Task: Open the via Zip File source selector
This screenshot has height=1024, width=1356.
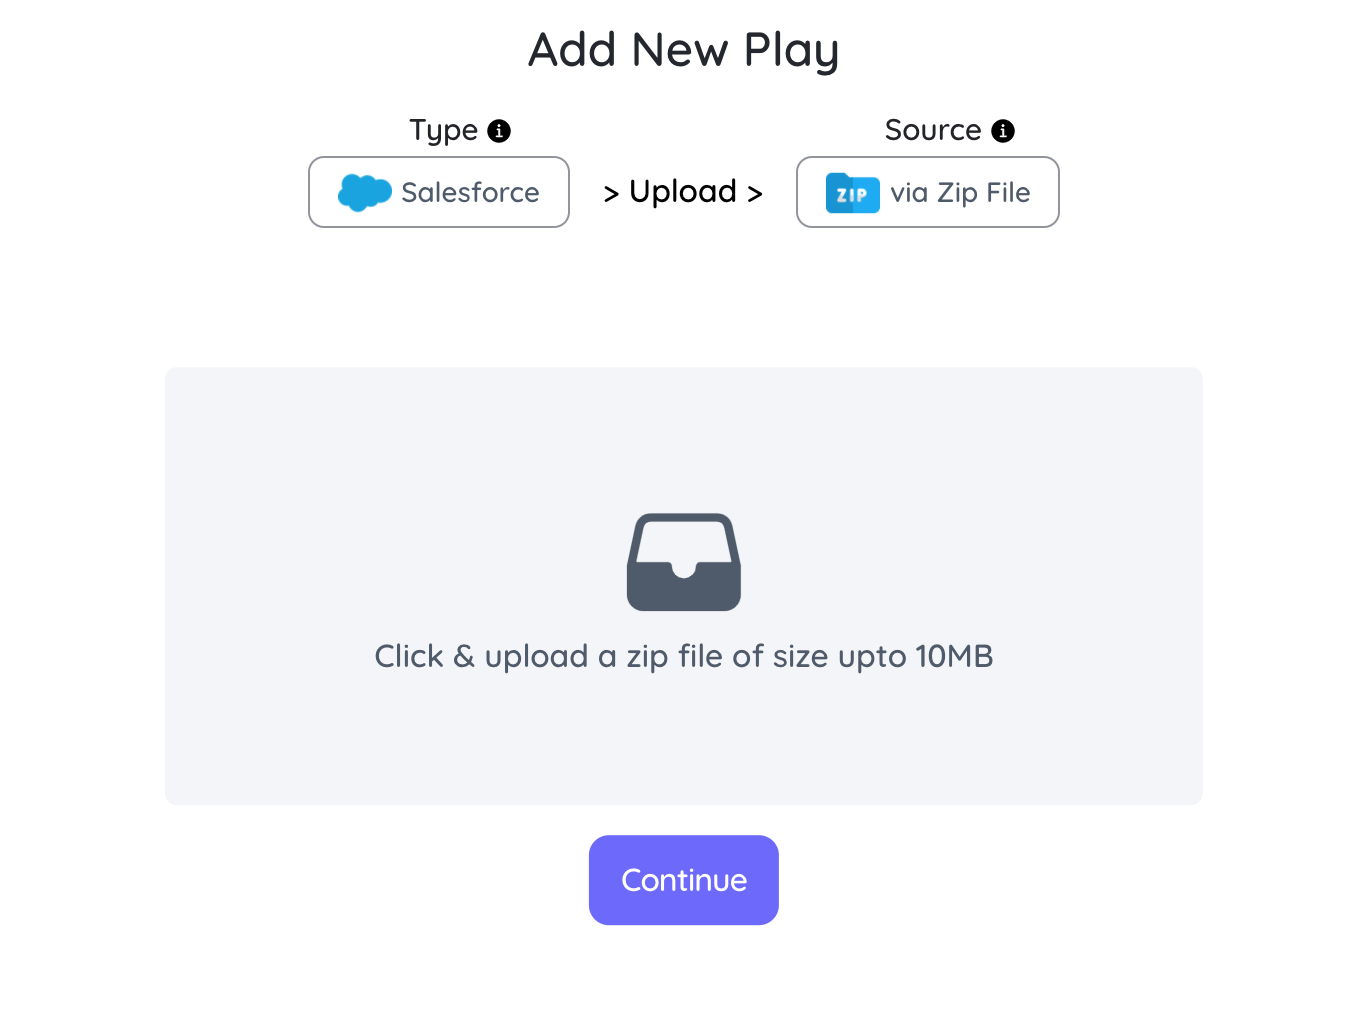Action: tap(928, 192)
